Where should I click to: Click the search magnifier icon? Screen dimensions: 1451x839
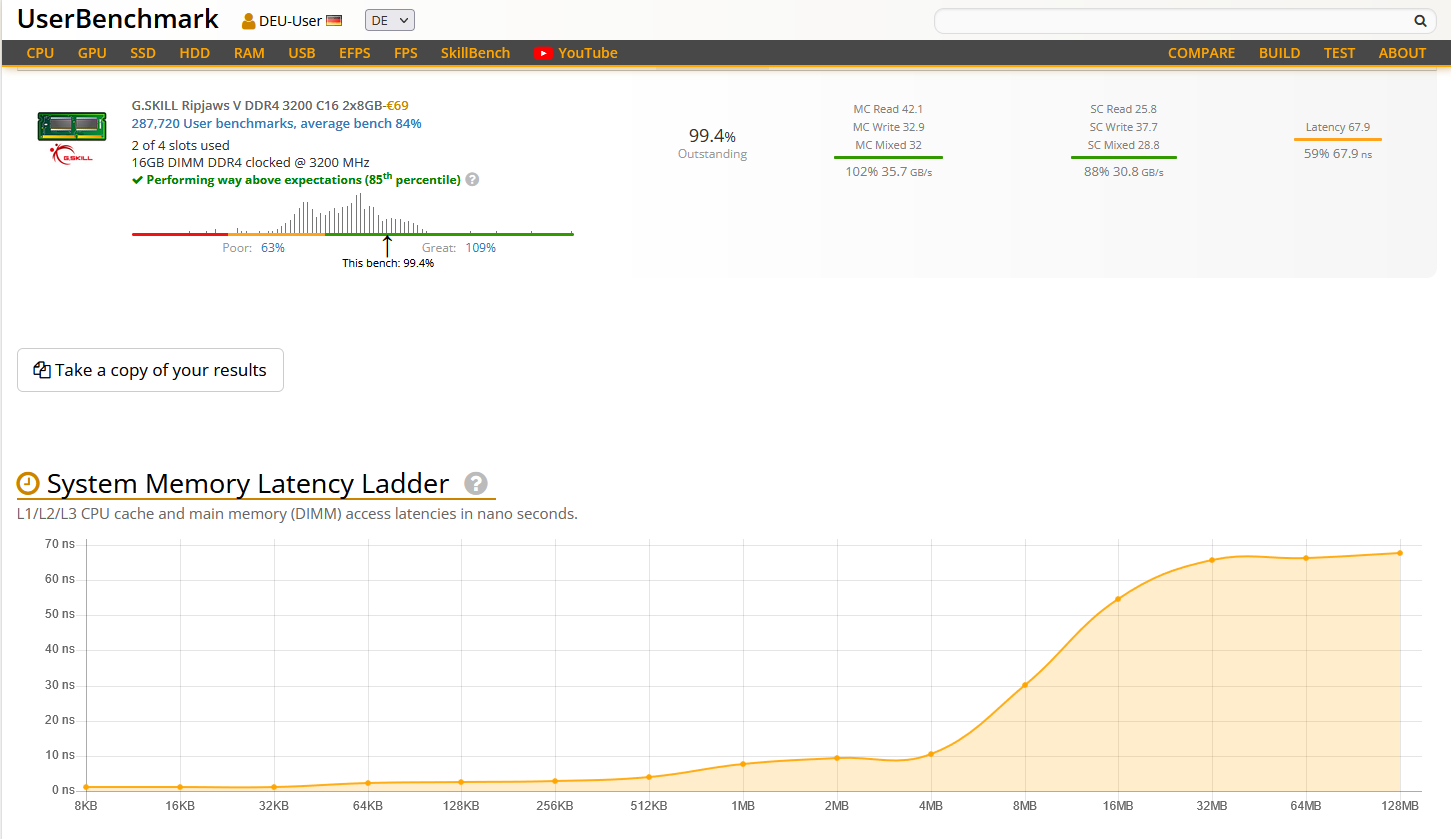click(x=1420, y=21)
